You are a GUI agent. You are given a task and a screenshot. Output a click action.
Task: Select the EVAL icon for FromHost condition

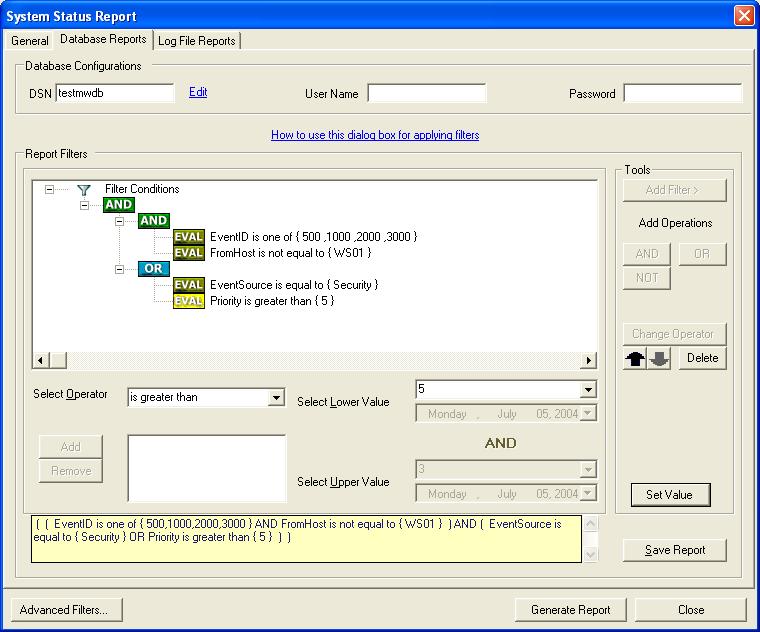(188, 253)
